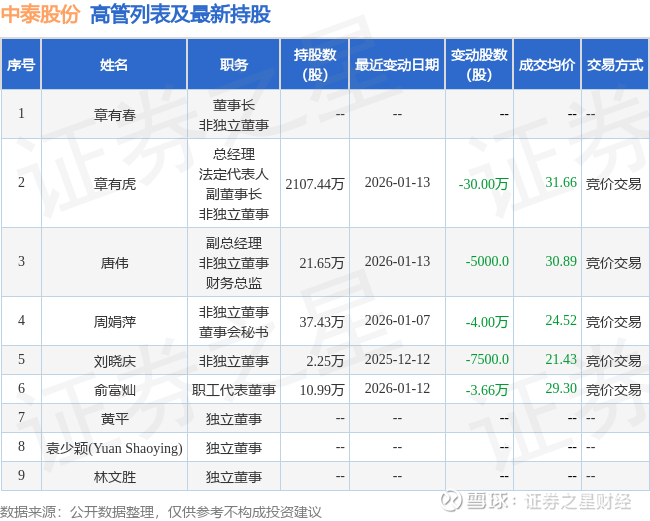Screen dimensions: 650x521
Task: Click the average price 21.43
Action: (x=561, y=359)
